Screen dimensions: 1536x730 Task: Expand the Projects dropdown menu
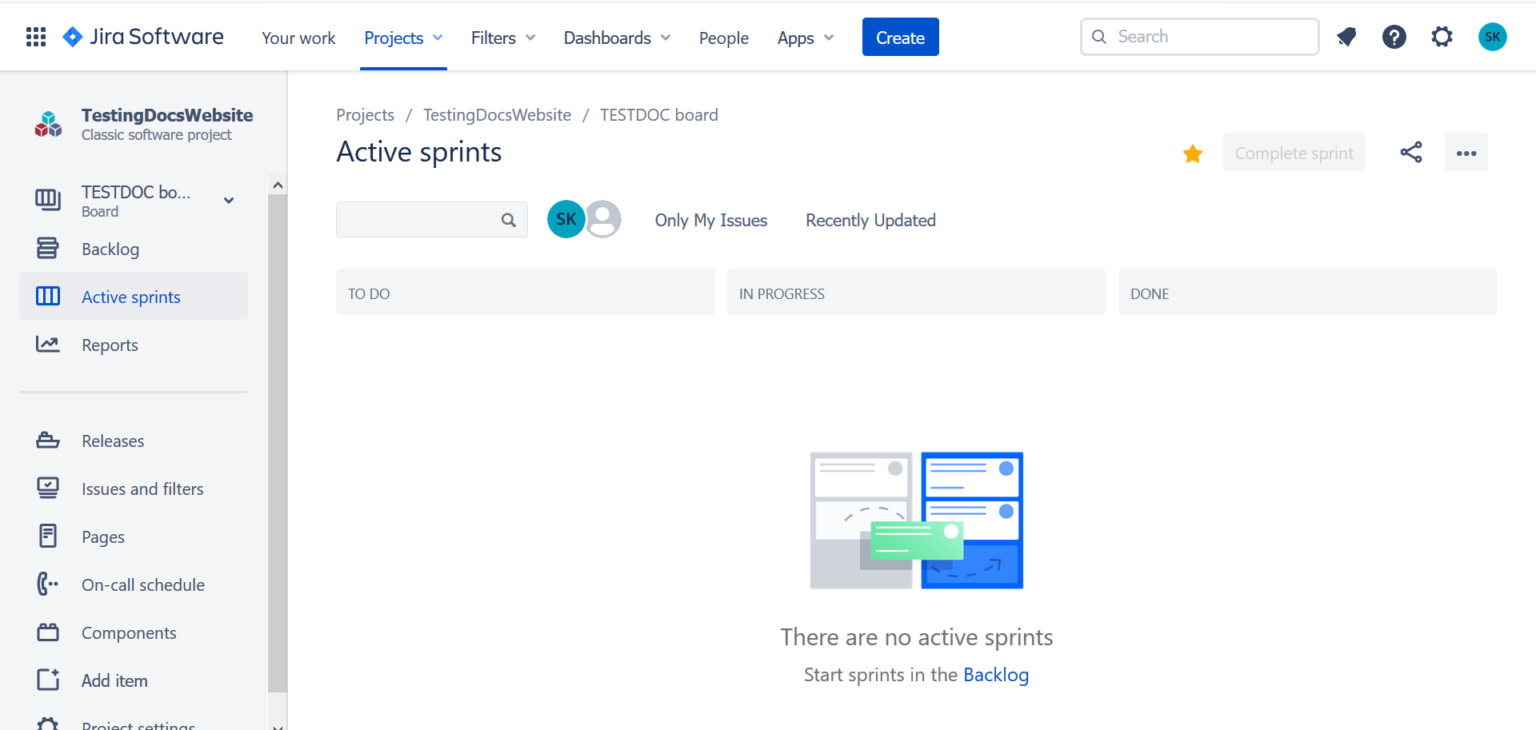coord(403,37)
